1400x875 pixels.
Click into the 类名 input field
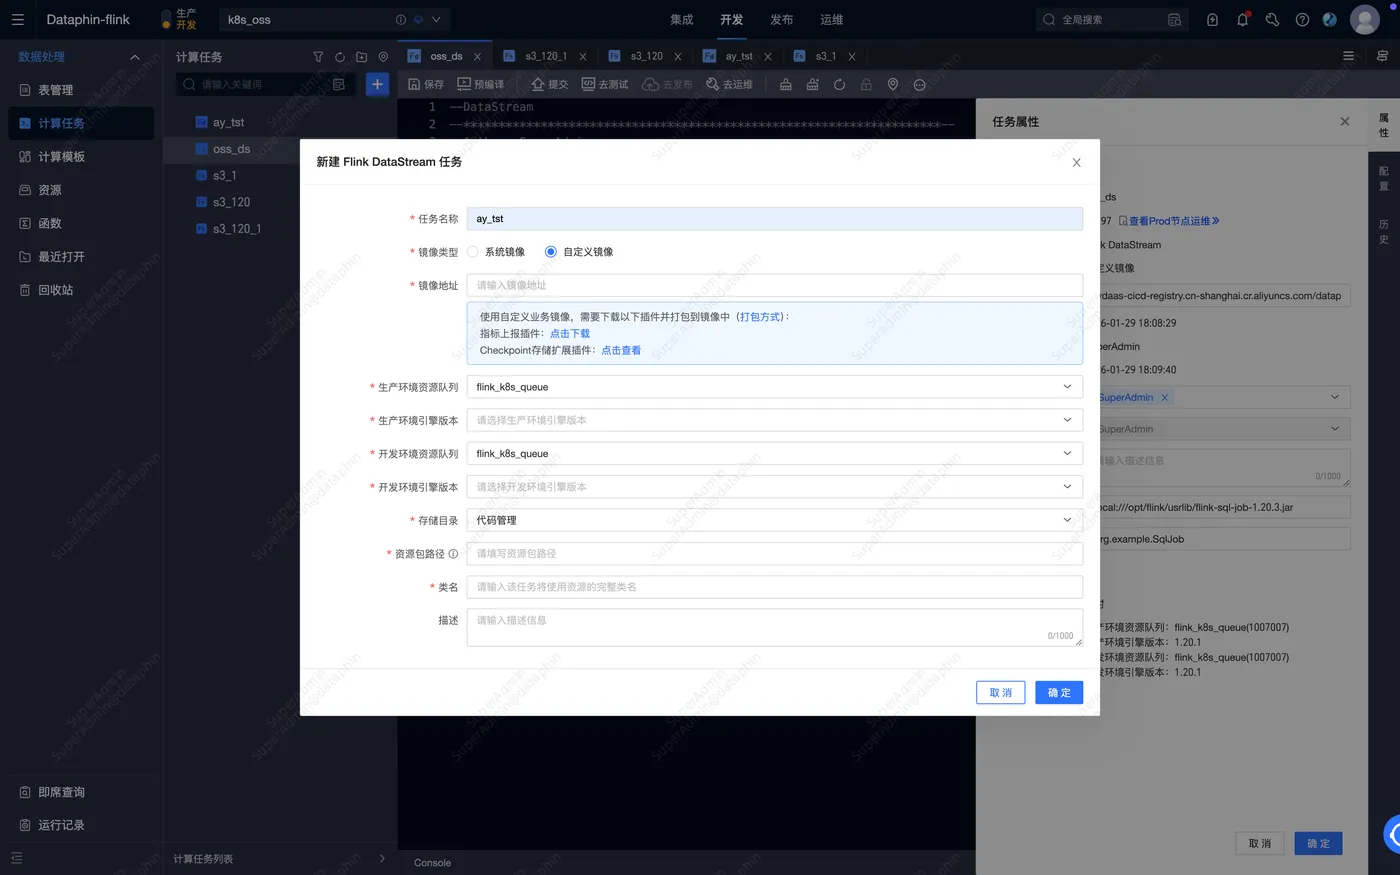774,587
